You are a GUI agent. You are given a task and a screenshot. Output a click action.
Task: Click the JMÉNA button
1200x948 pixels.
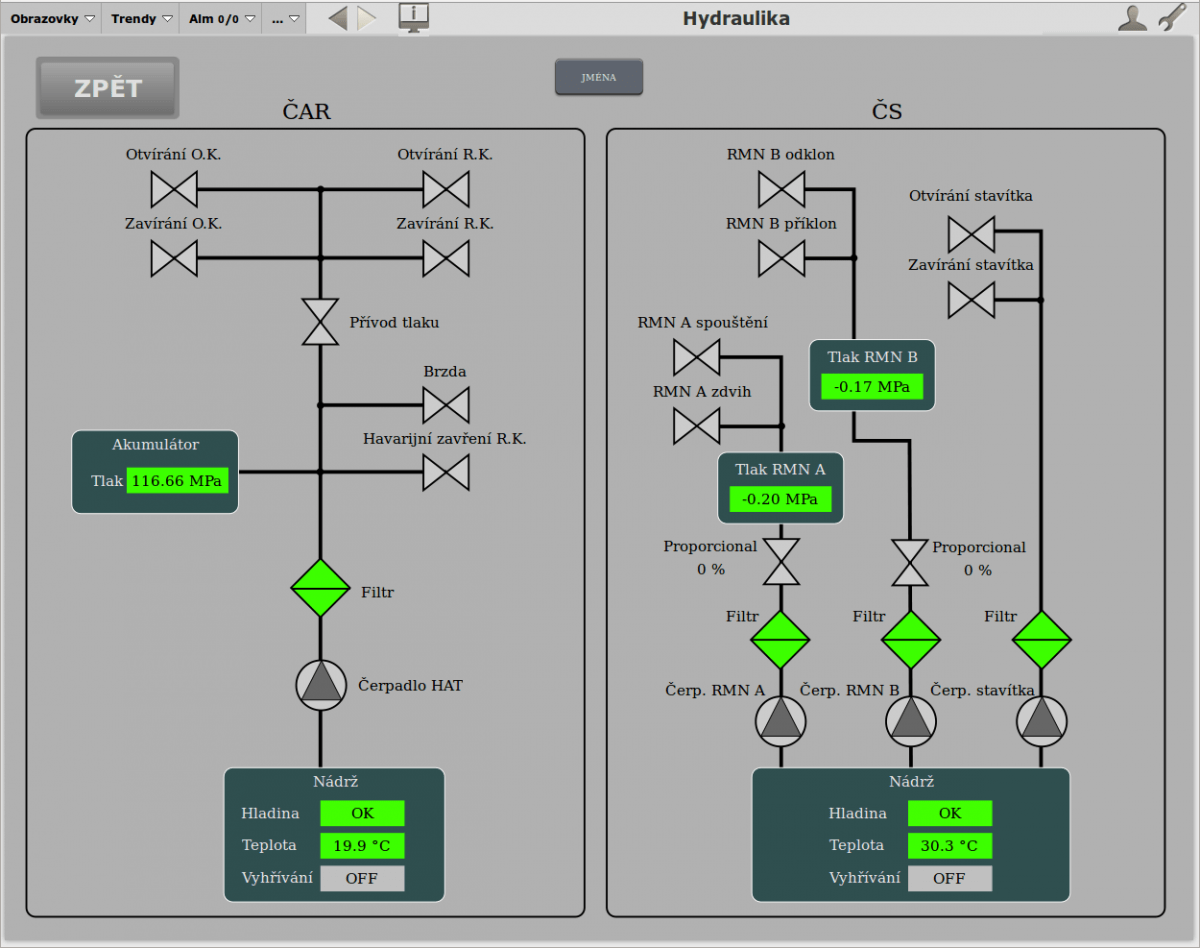tap(599, 77)
